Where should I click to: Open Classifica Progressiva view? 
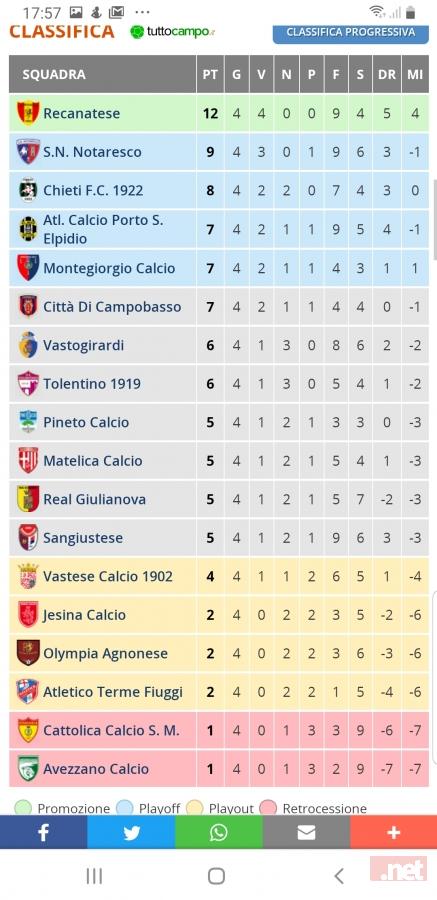[350, 33]
